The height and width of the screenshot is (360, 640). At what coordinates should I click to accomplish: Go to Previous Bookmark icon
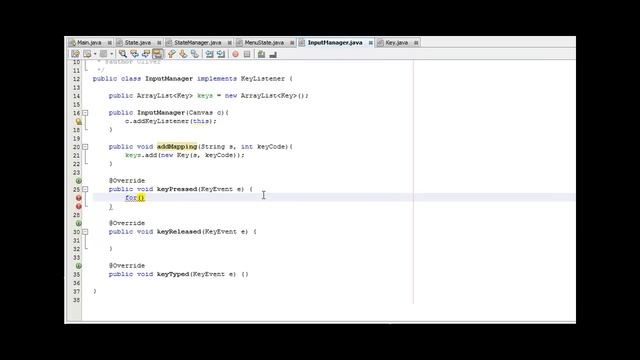coord(172,54)
